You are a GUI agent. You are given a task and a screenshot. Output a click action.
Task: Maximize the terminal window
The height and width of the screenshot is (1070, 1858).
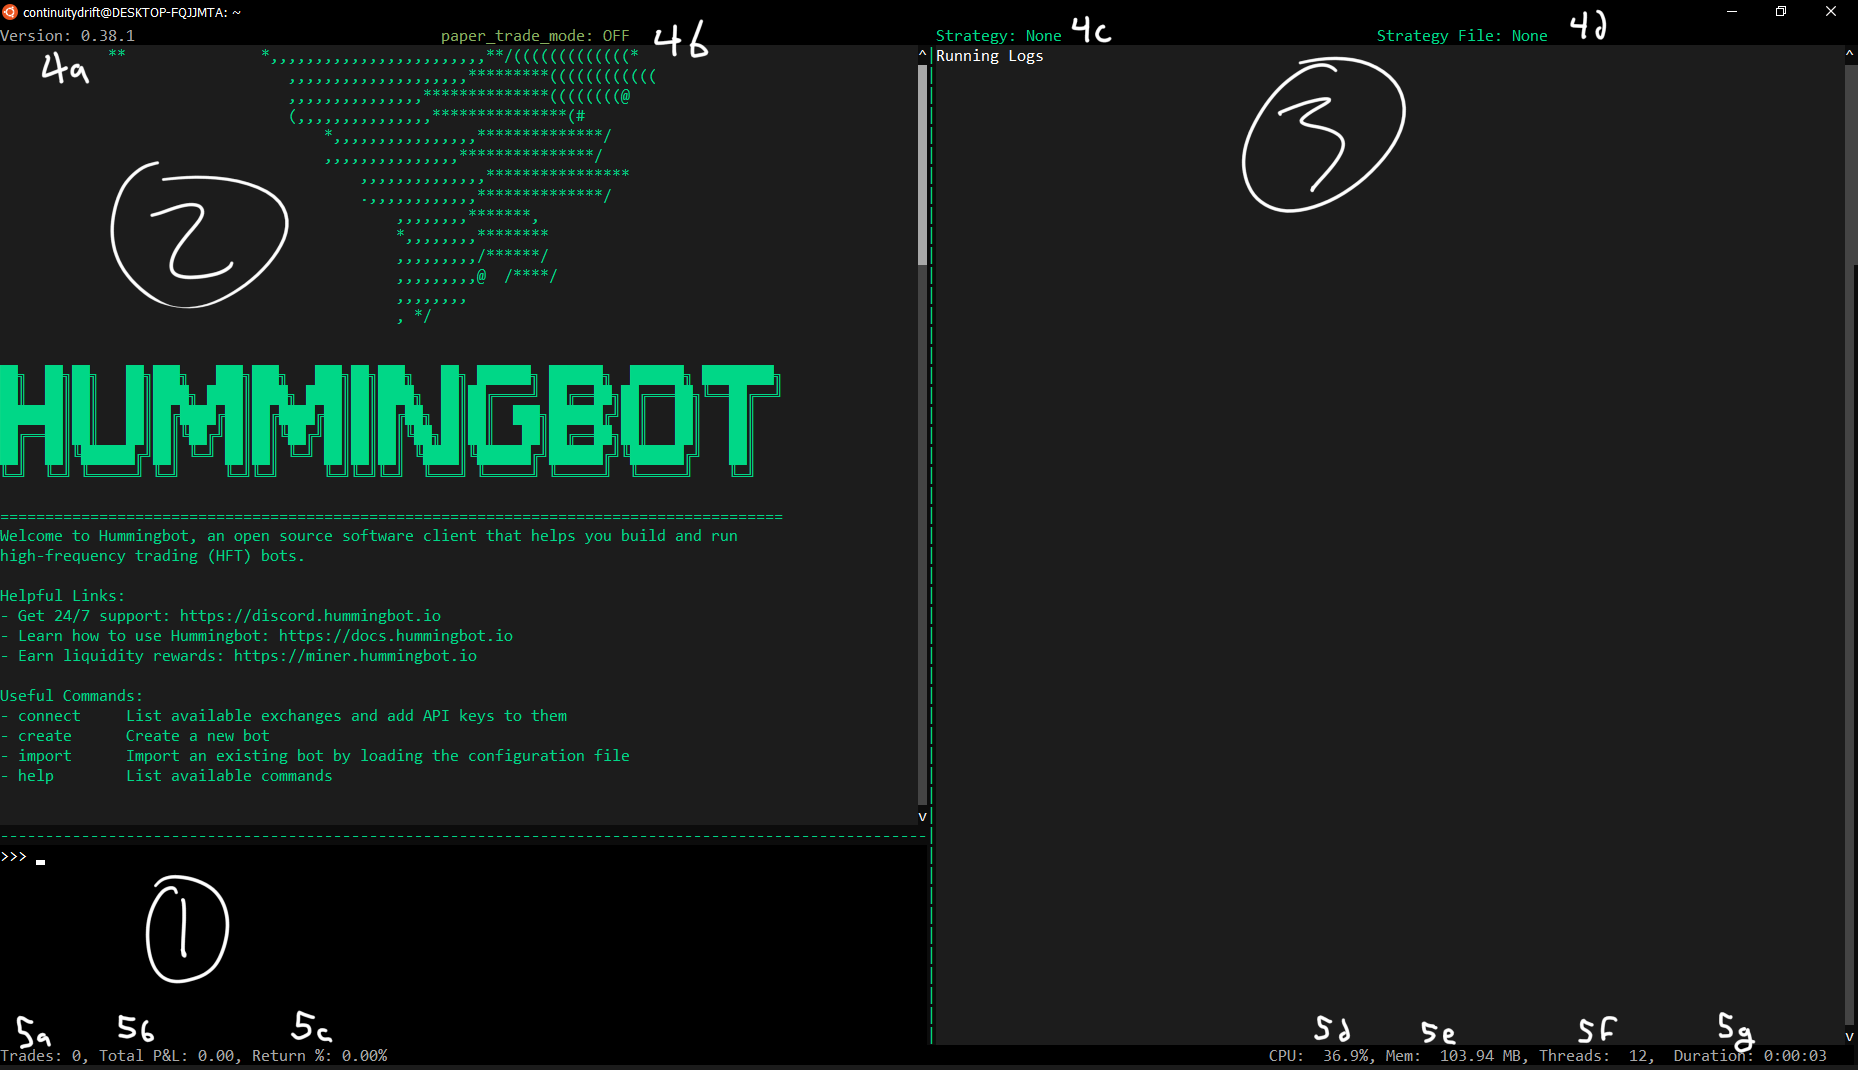[x=1781, y=12]
